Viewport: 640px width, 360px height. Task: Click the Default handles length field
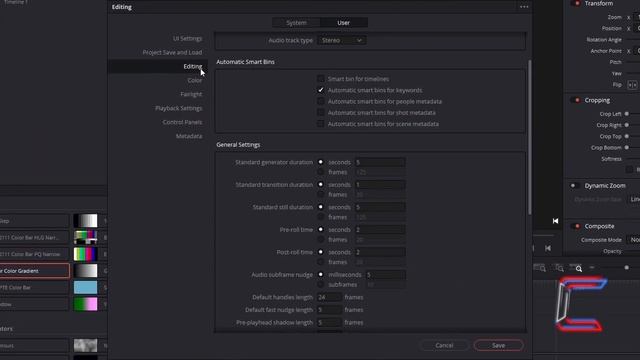pyautogui.click(x=329, y=297)
